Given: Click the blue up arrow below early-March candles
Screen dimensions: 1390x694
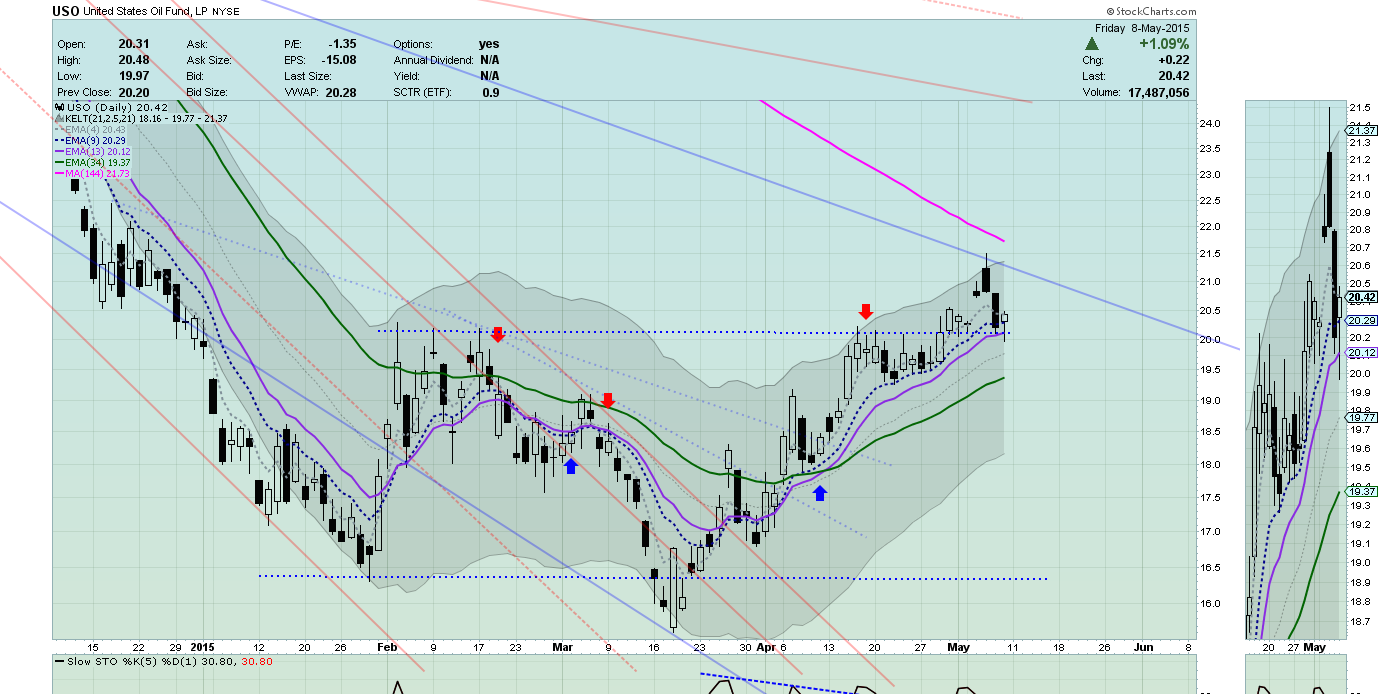Looking at the screenshot, I should click(570, 465).
